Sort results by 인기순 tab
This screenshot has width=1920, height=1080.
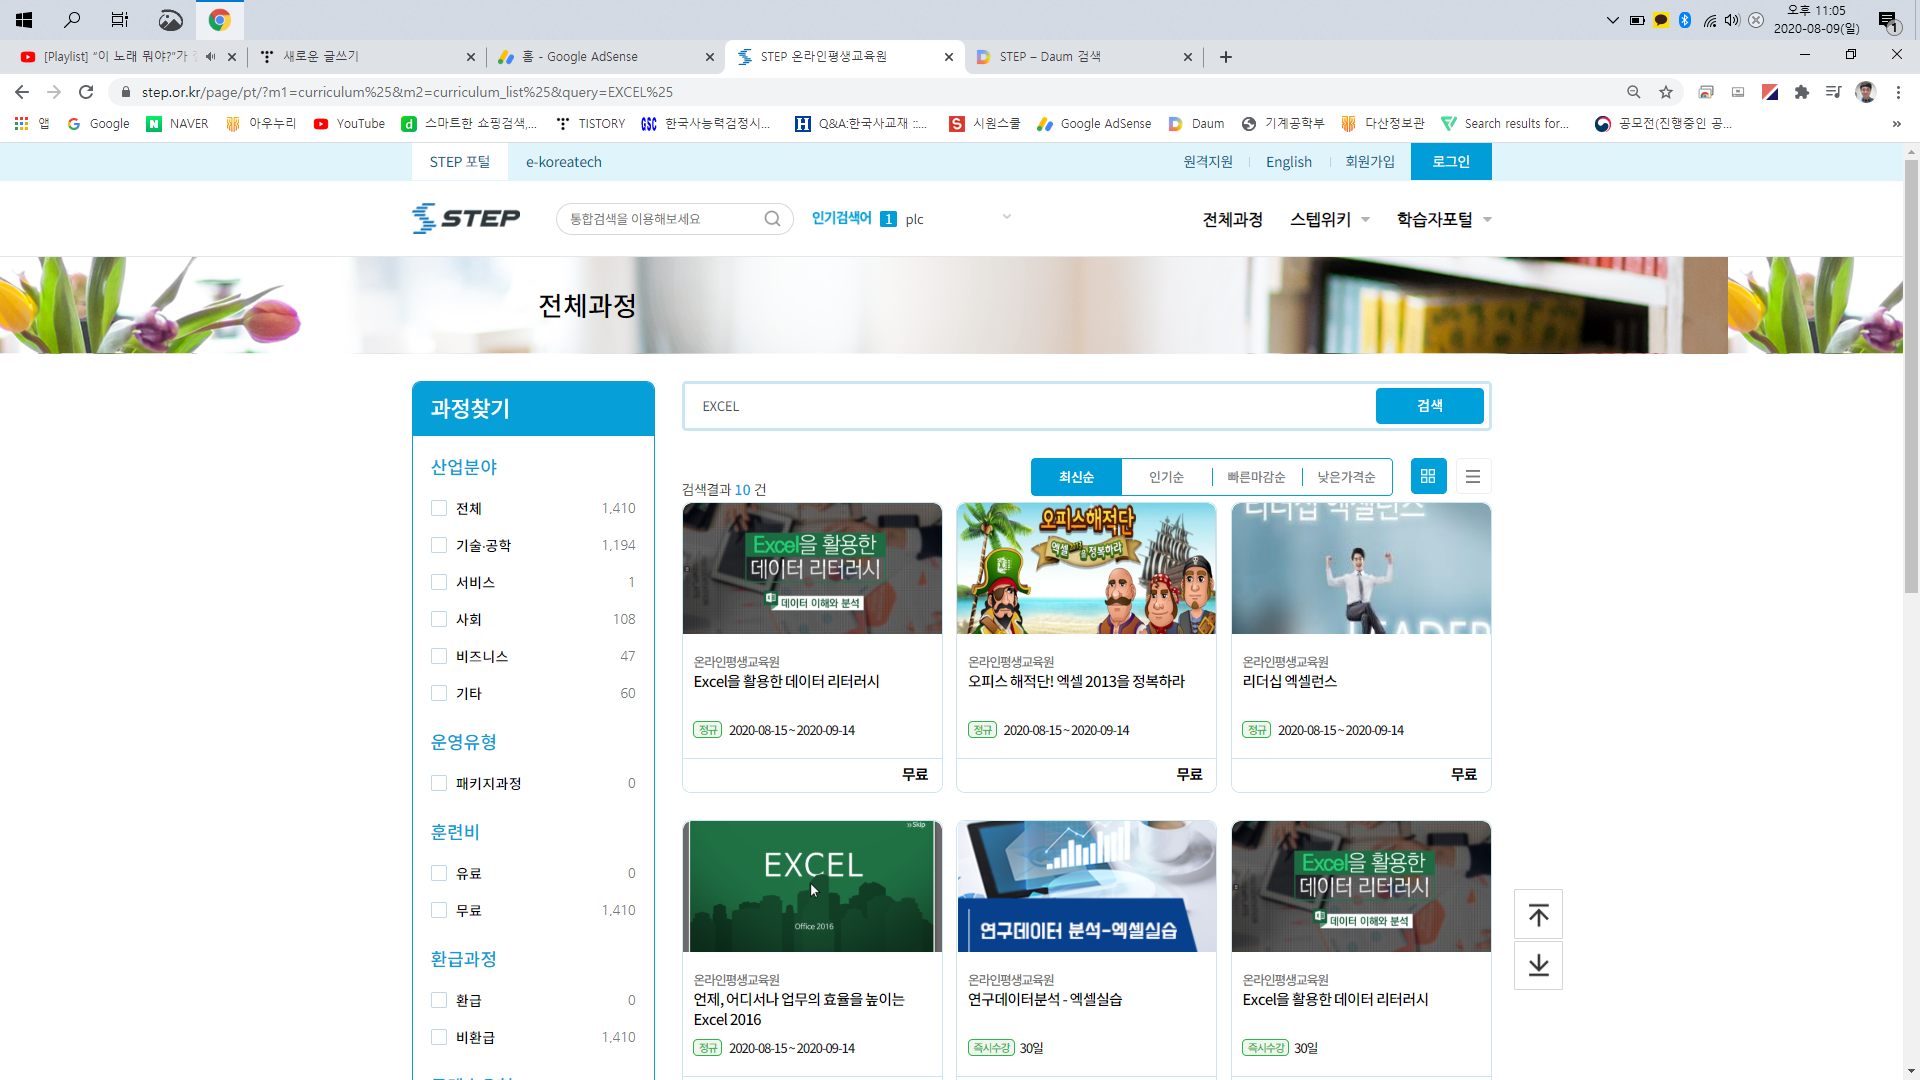1166,477
